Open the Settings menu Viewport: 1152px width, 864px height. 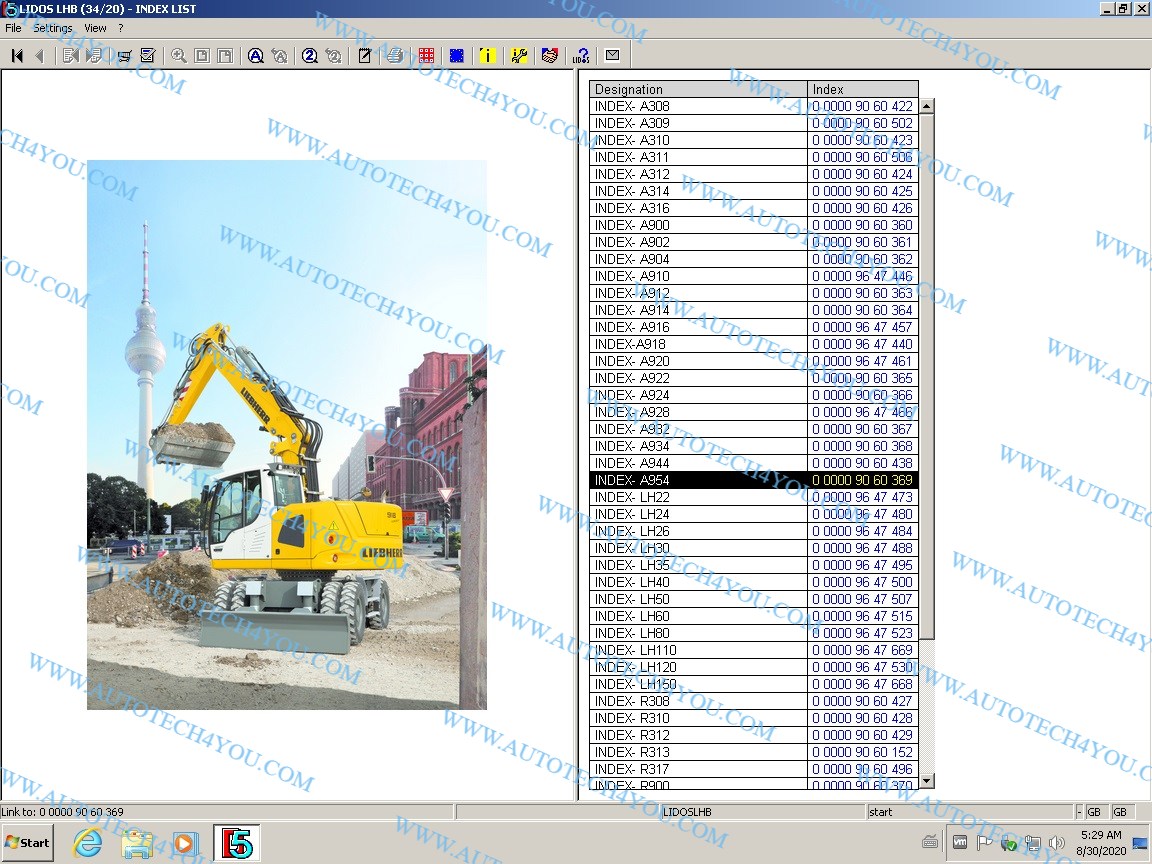pos(53,28)
